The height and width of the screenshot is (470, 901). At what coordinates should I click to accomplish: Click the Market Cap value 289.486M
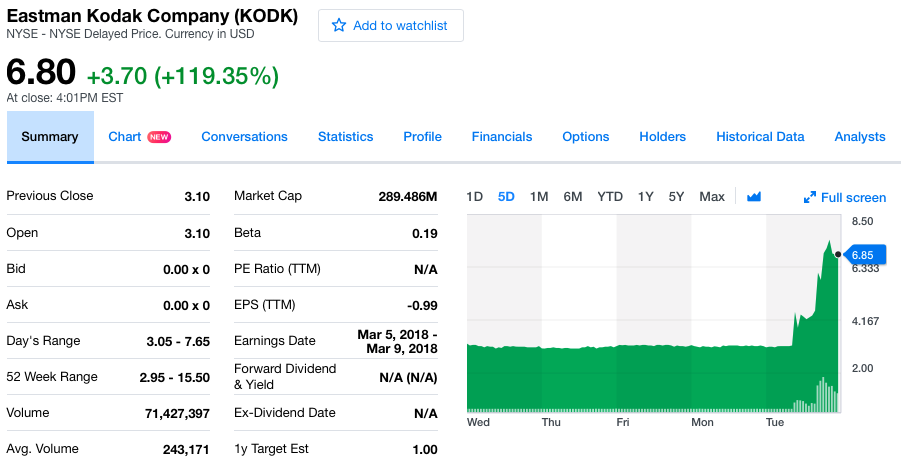point(408,197)
